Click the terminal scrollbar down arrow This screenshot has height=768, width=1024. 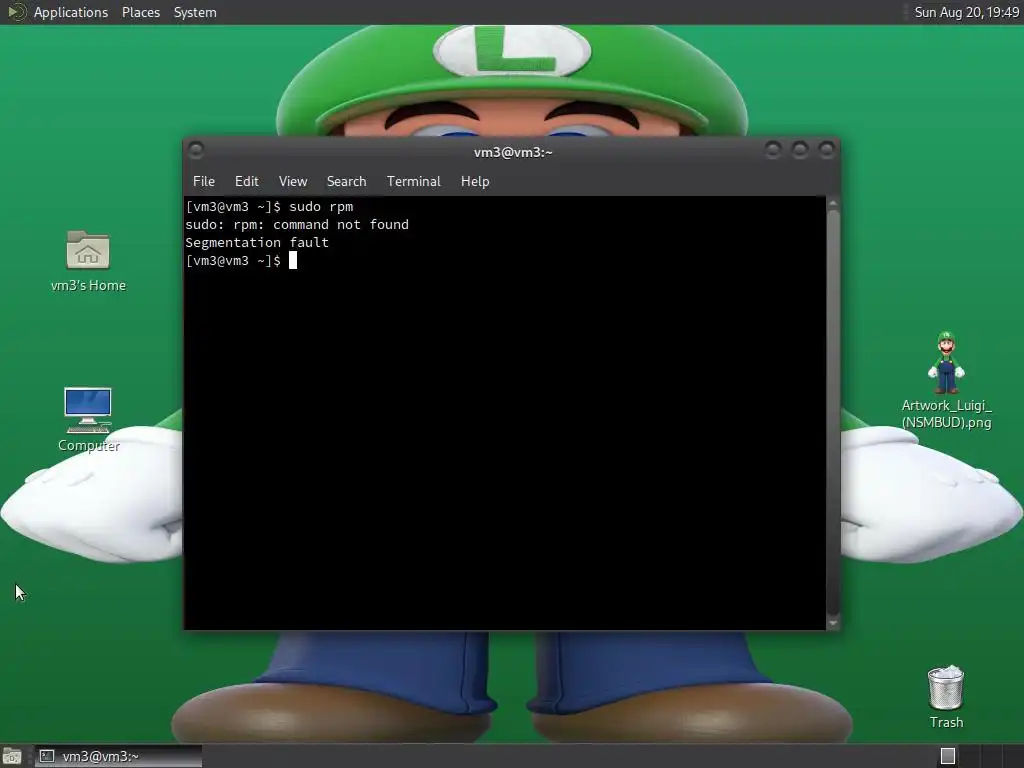(833, 623)
